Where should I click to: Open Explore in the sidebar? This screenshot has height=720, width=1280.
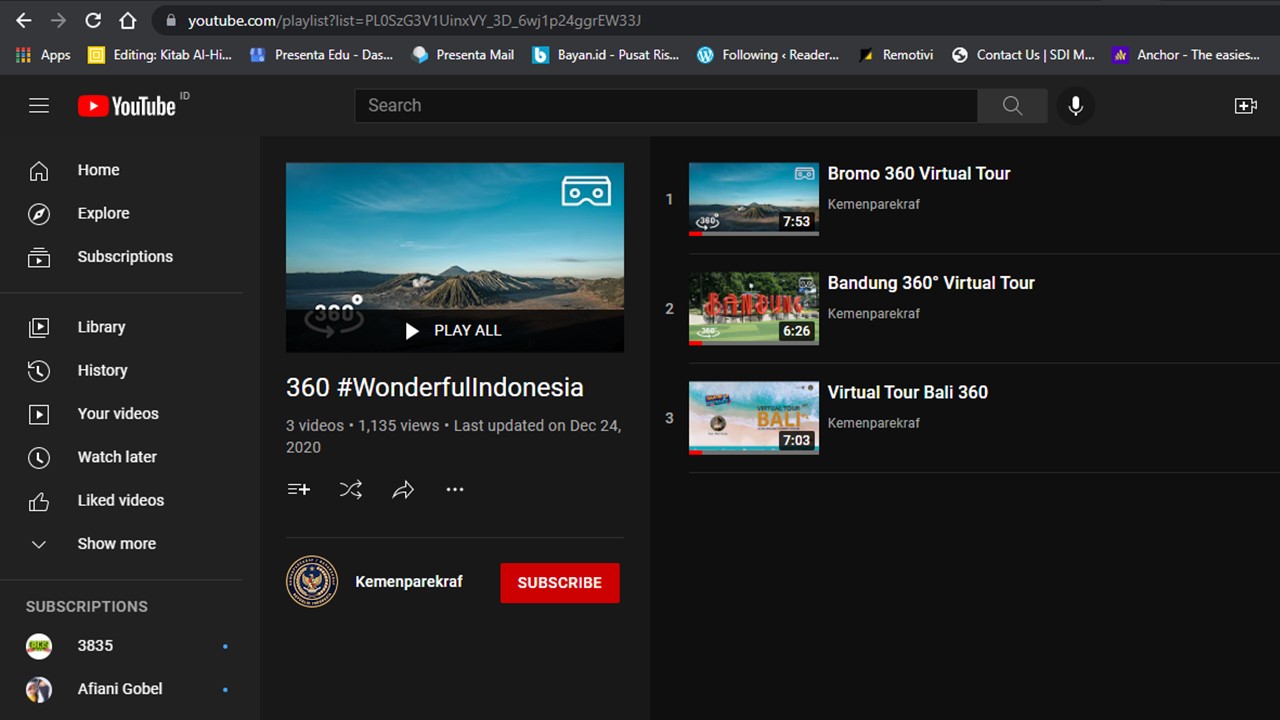click(x=103, y=214)
